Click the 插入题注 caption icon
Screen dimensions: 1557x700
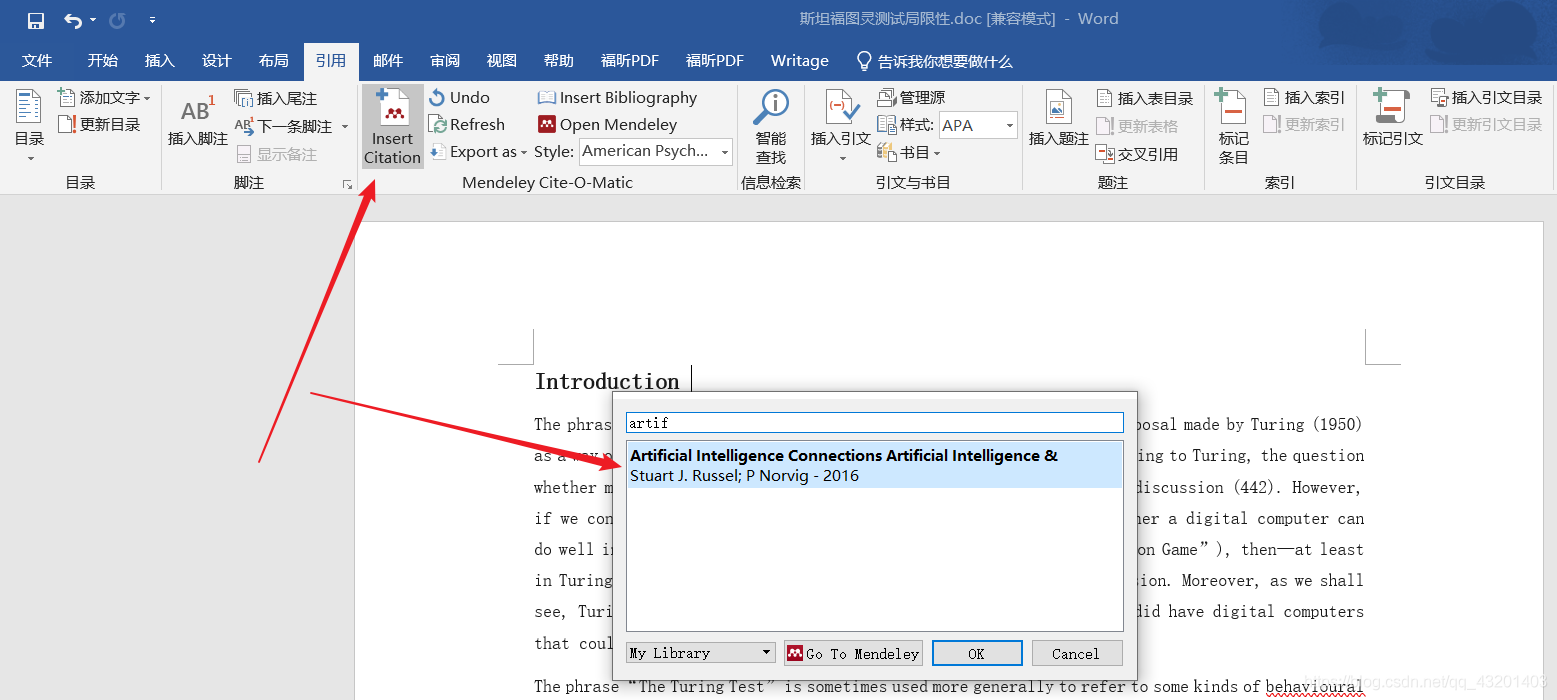[x=1058, y=120]
